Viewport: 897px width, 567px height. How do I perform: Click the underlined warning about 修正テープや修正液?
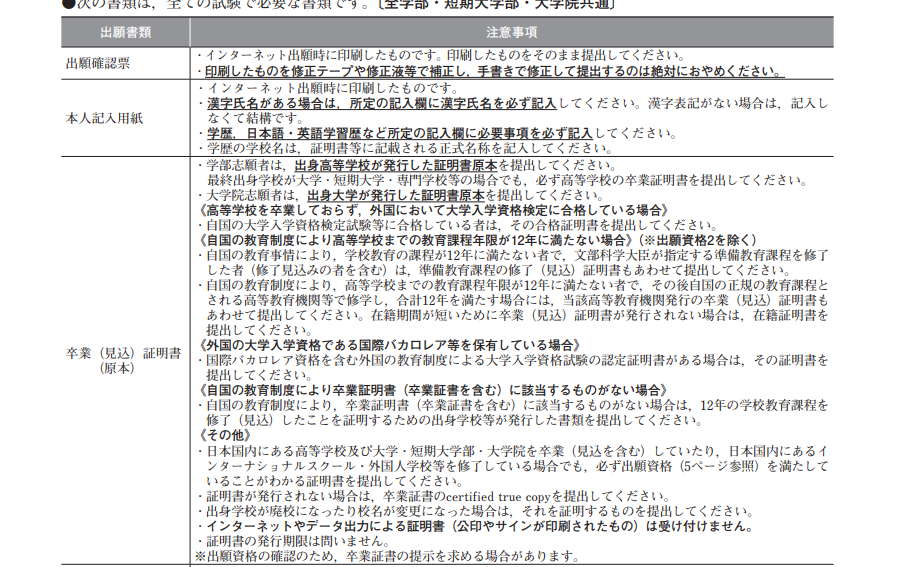point(494,72)
